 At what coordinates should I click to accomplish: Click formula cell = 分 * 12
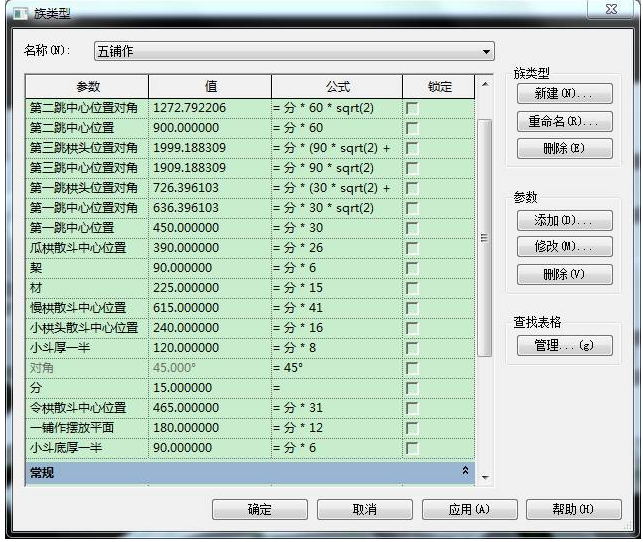[337, 428]
